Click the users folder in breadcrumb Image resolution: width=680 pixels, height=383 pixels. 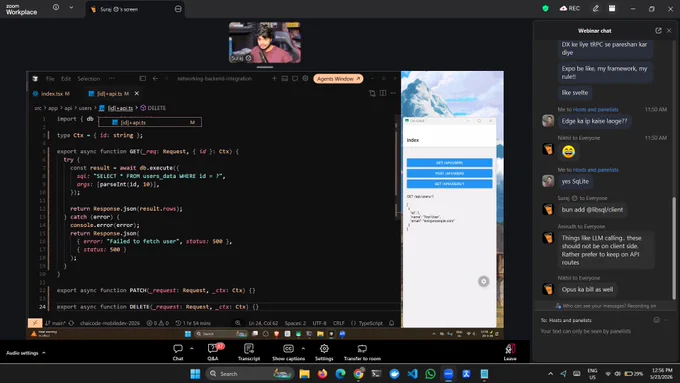coord(85,108)
